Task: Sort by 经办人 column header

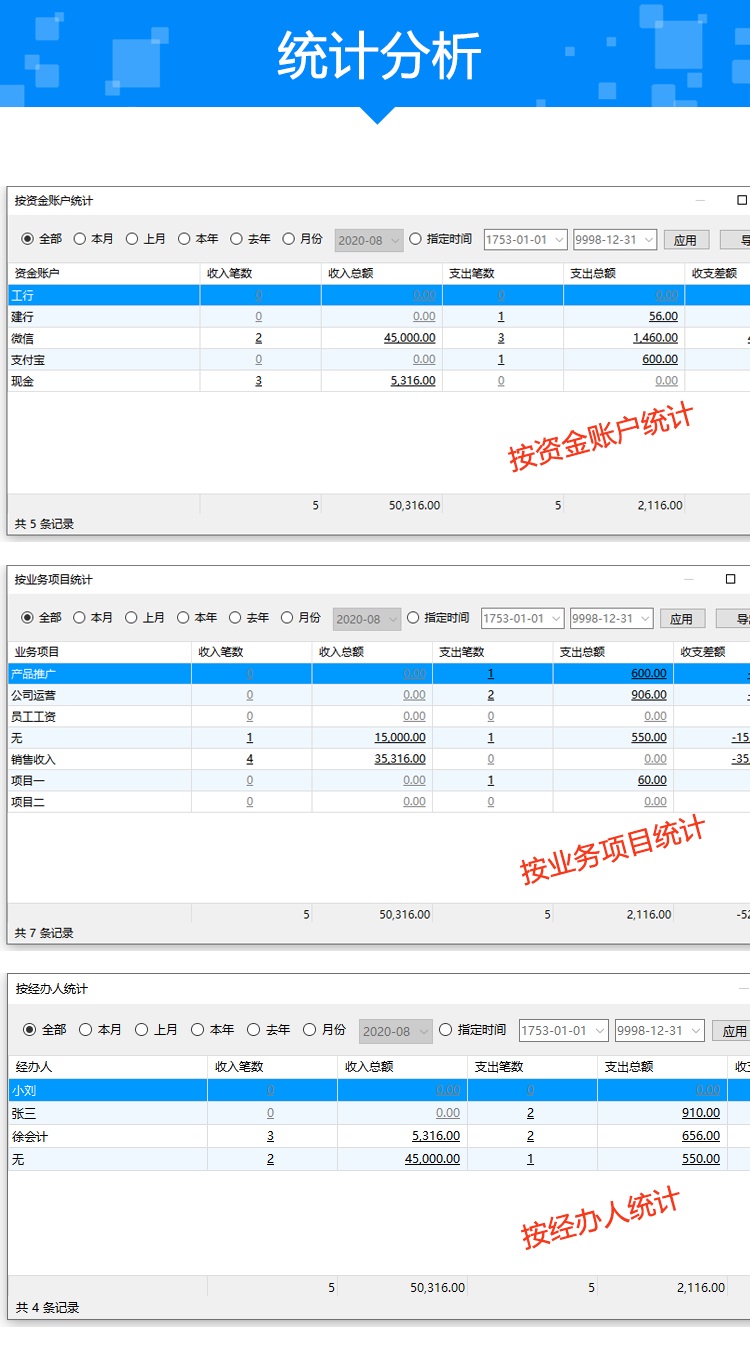Action: coord(107,1067)
